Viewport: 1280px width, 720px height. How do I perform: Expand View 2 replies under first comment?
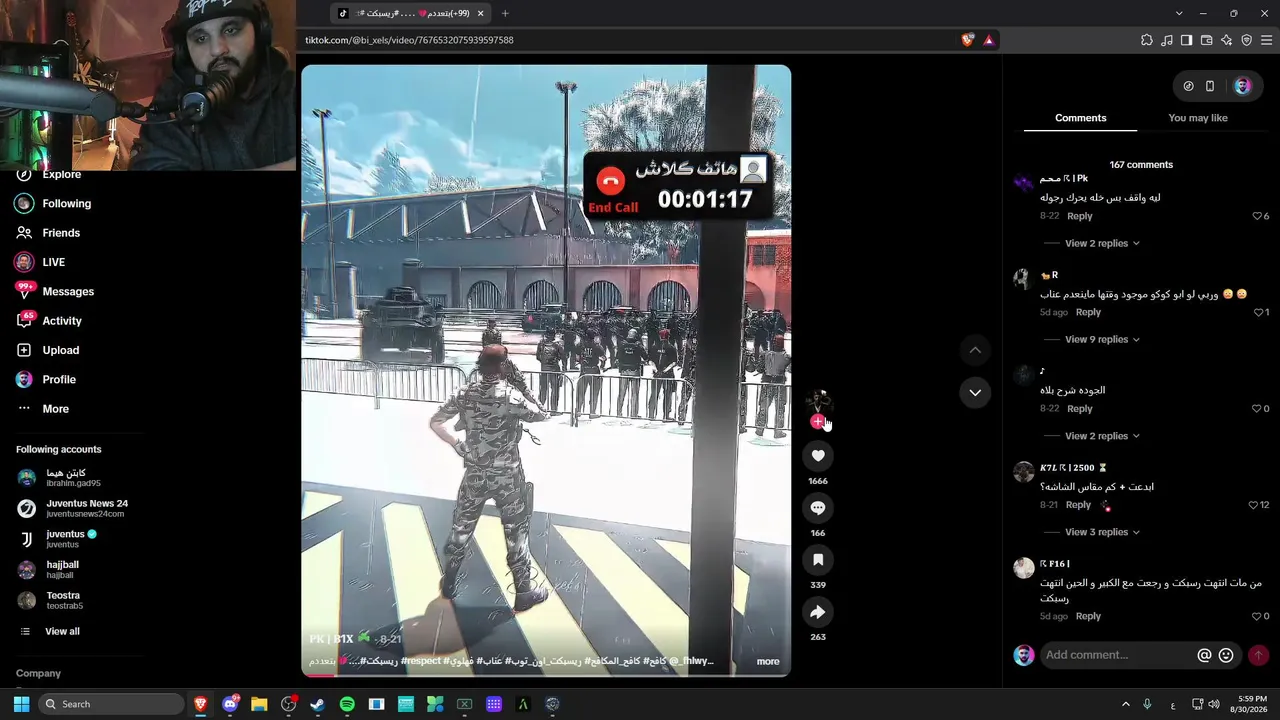coord(1102,243)
